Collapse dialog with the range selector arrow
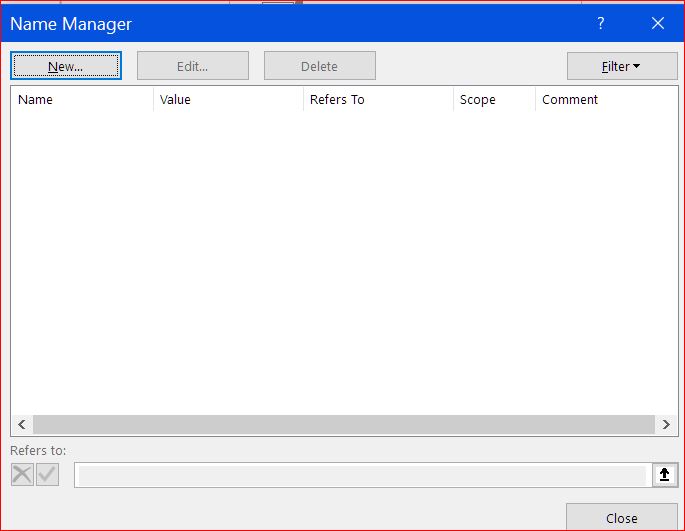The width and height of the screenshot is (685, 531). pos(665,475)
